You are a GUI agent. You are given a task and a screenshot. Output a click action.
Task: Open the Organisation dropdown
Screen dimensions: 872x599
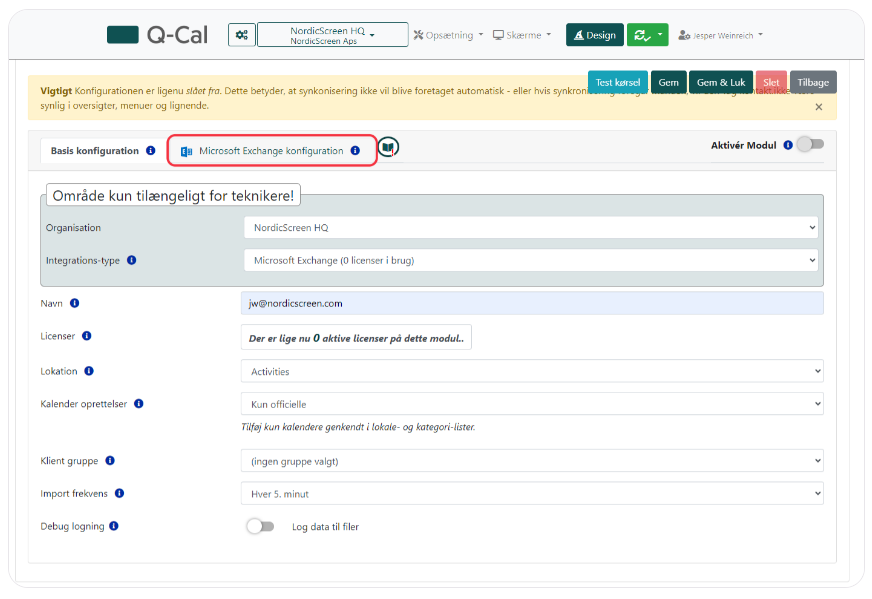pyautogui.click(x=531, y=227)
